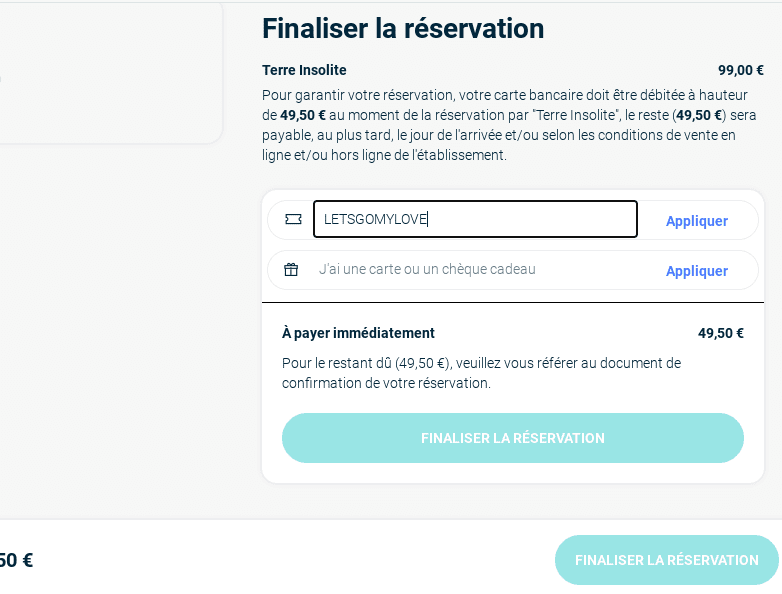Click the summary card panel on left
782x594 pixels.
point(111,72)
